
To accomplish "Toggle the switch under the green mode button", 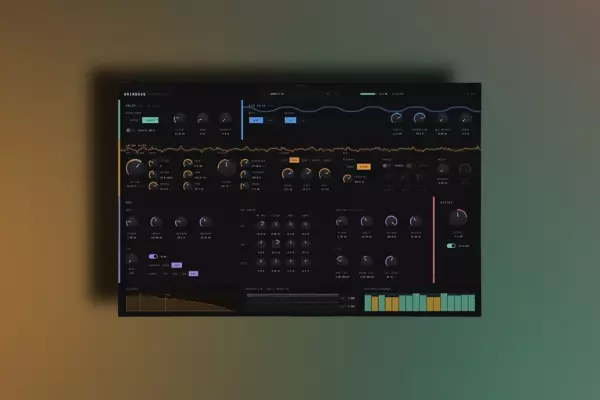I will click(x=130, y=130).
